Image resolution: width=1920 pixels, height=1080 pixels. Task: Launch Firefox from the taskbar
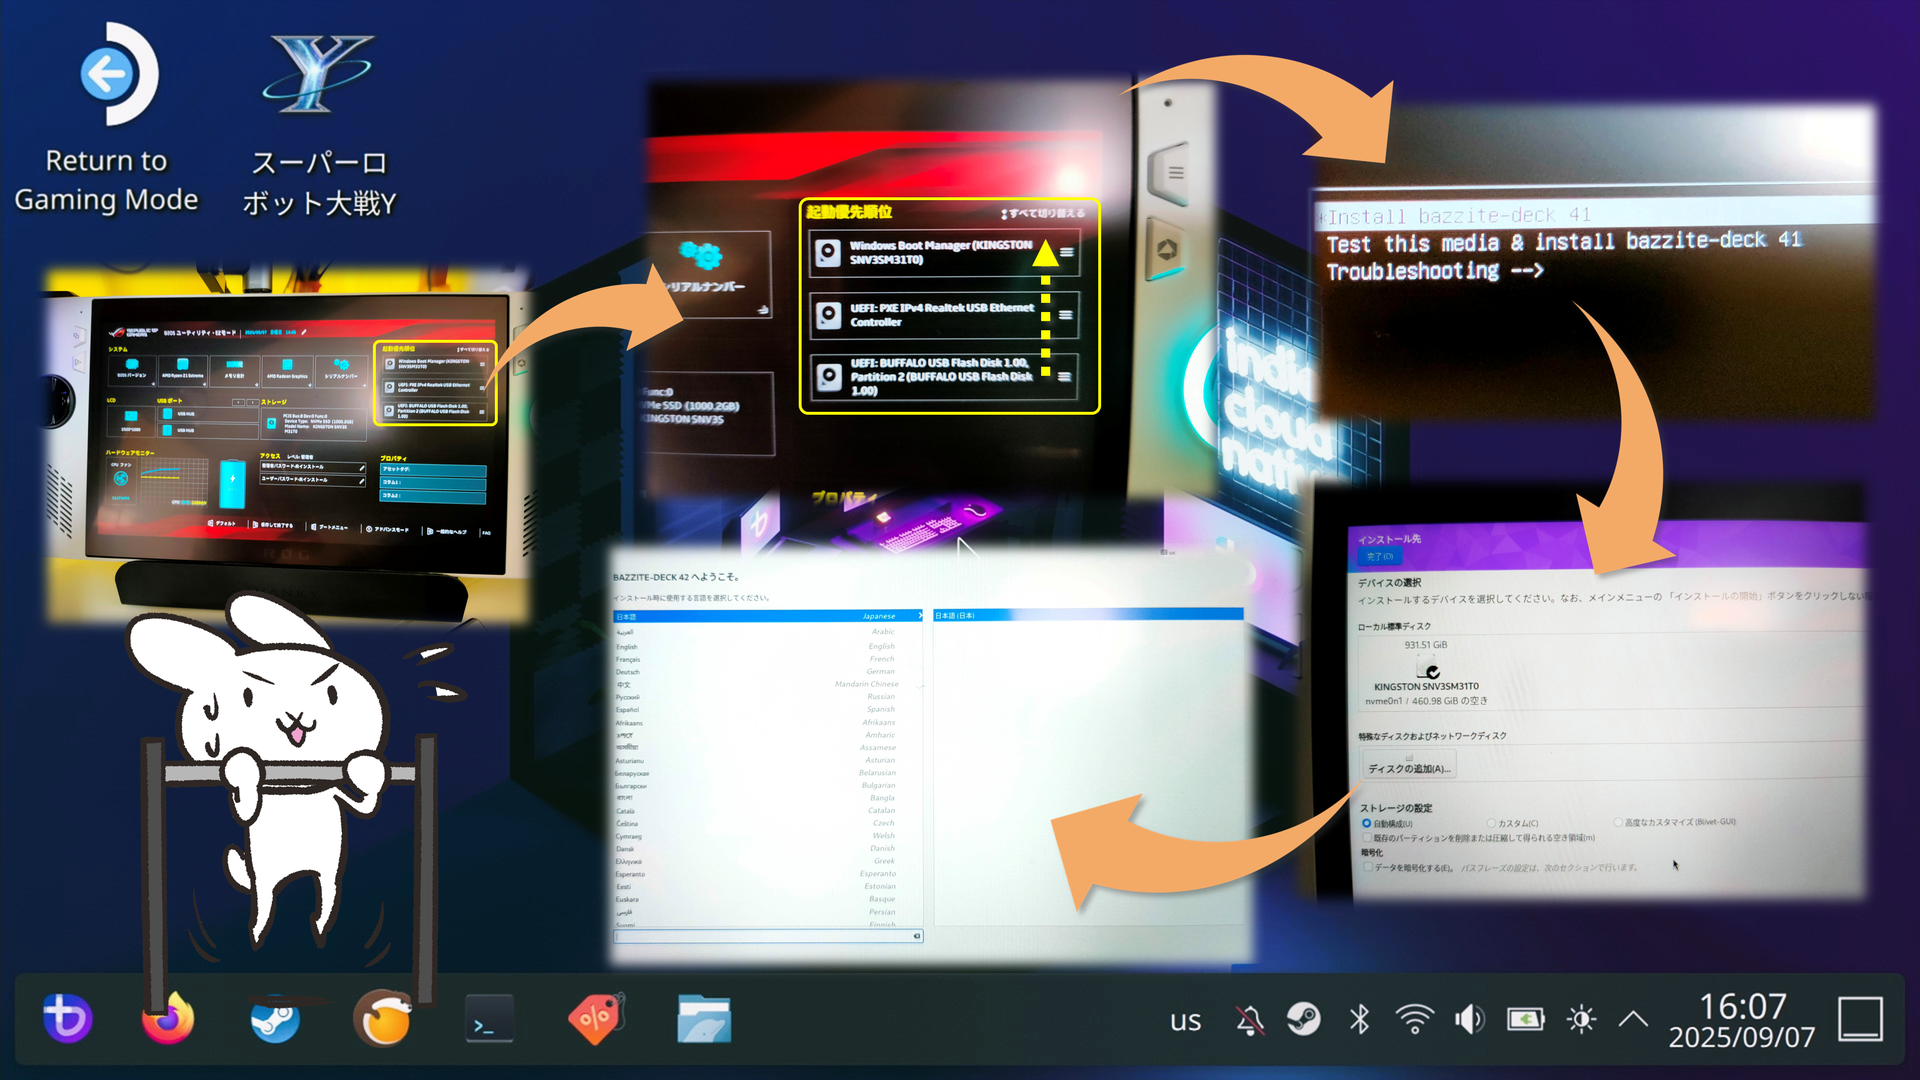(168, 1019)
